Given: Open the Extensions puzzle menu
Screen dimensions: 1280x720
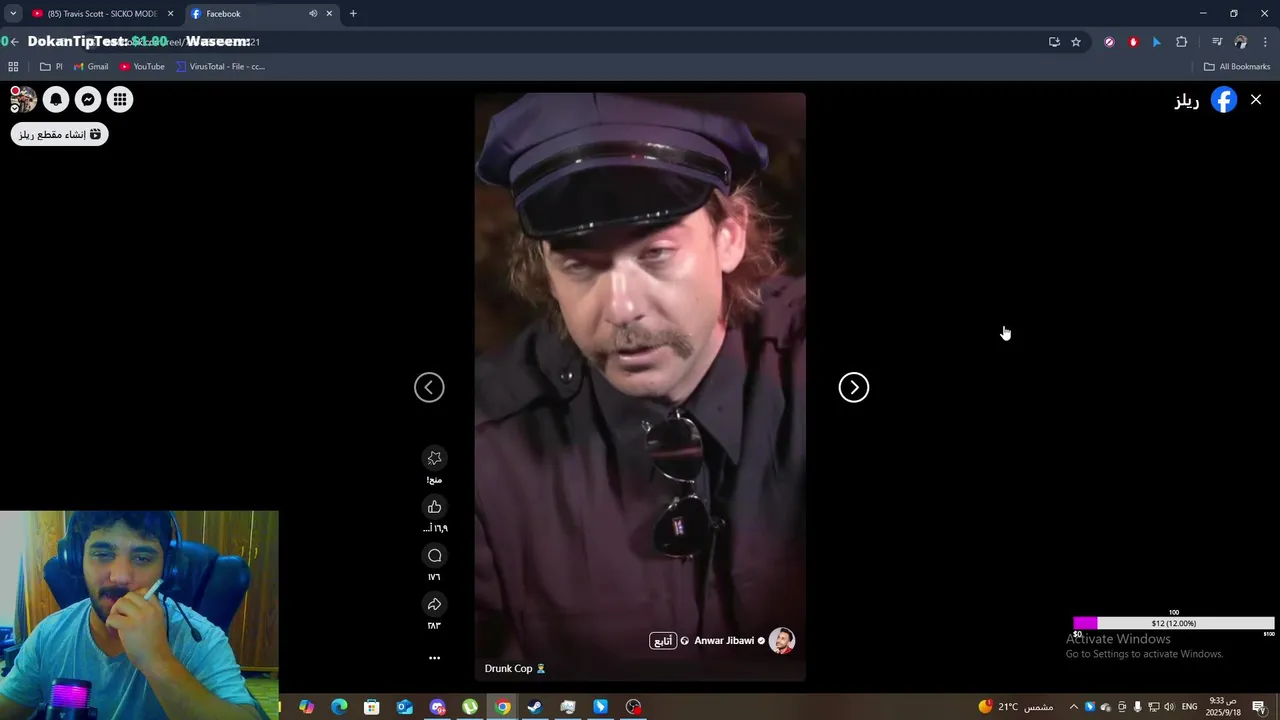Looking at the screenshot, I should (x=1181, y=42).
